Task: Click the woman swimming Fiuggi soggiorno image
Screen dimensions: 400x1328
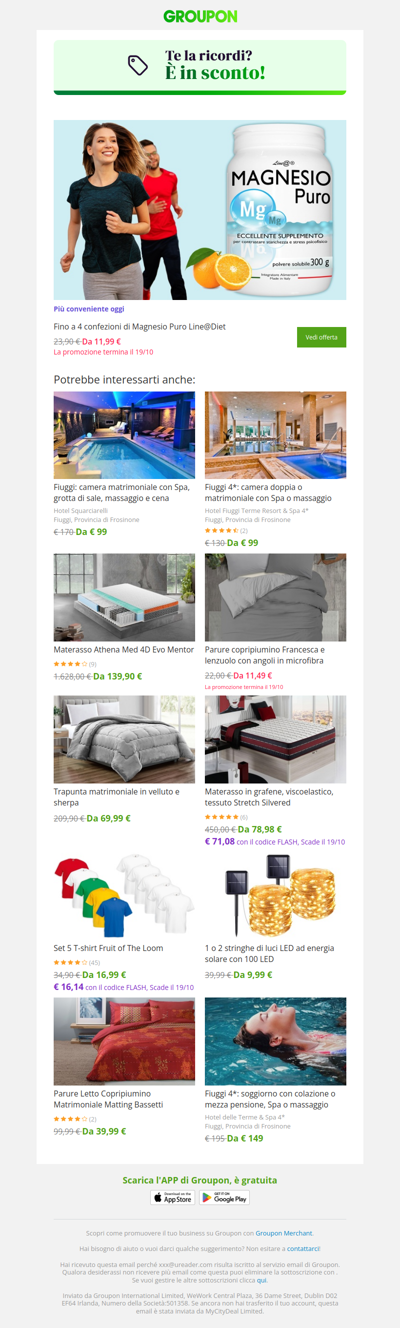Action: point(275,1041)
